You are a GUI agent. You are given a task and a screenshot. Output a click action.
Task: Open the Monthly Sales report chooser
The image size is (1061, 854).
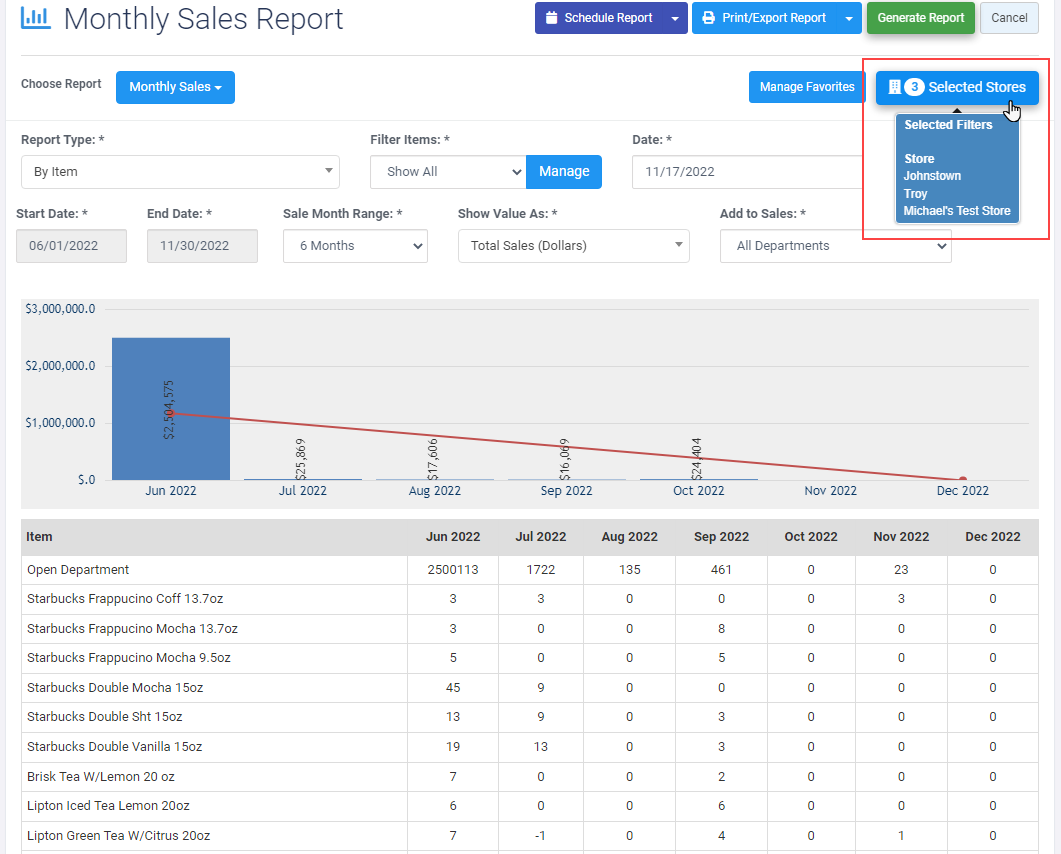(175, 87)
